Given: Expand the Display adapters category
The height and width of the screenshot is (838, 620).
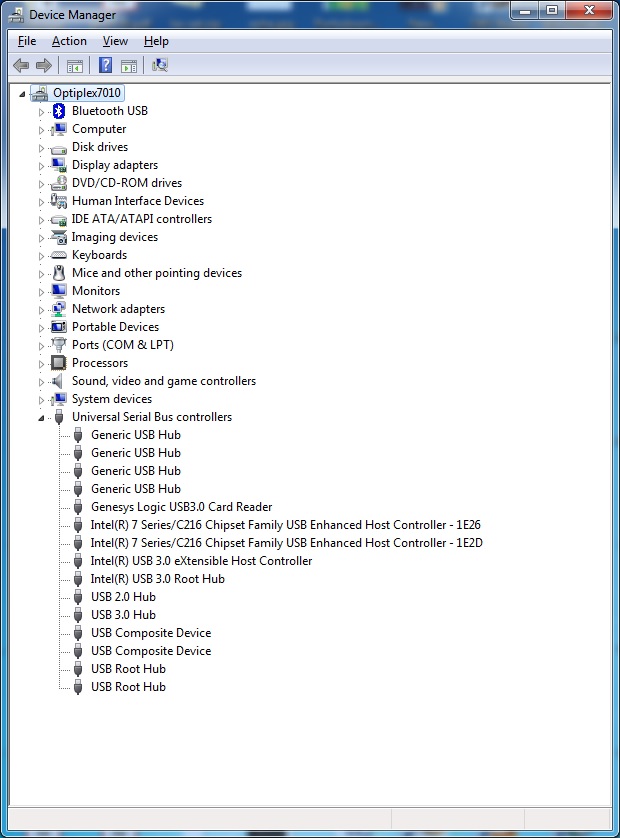Looking at the screenshot, I should click(x=41, y=166).
